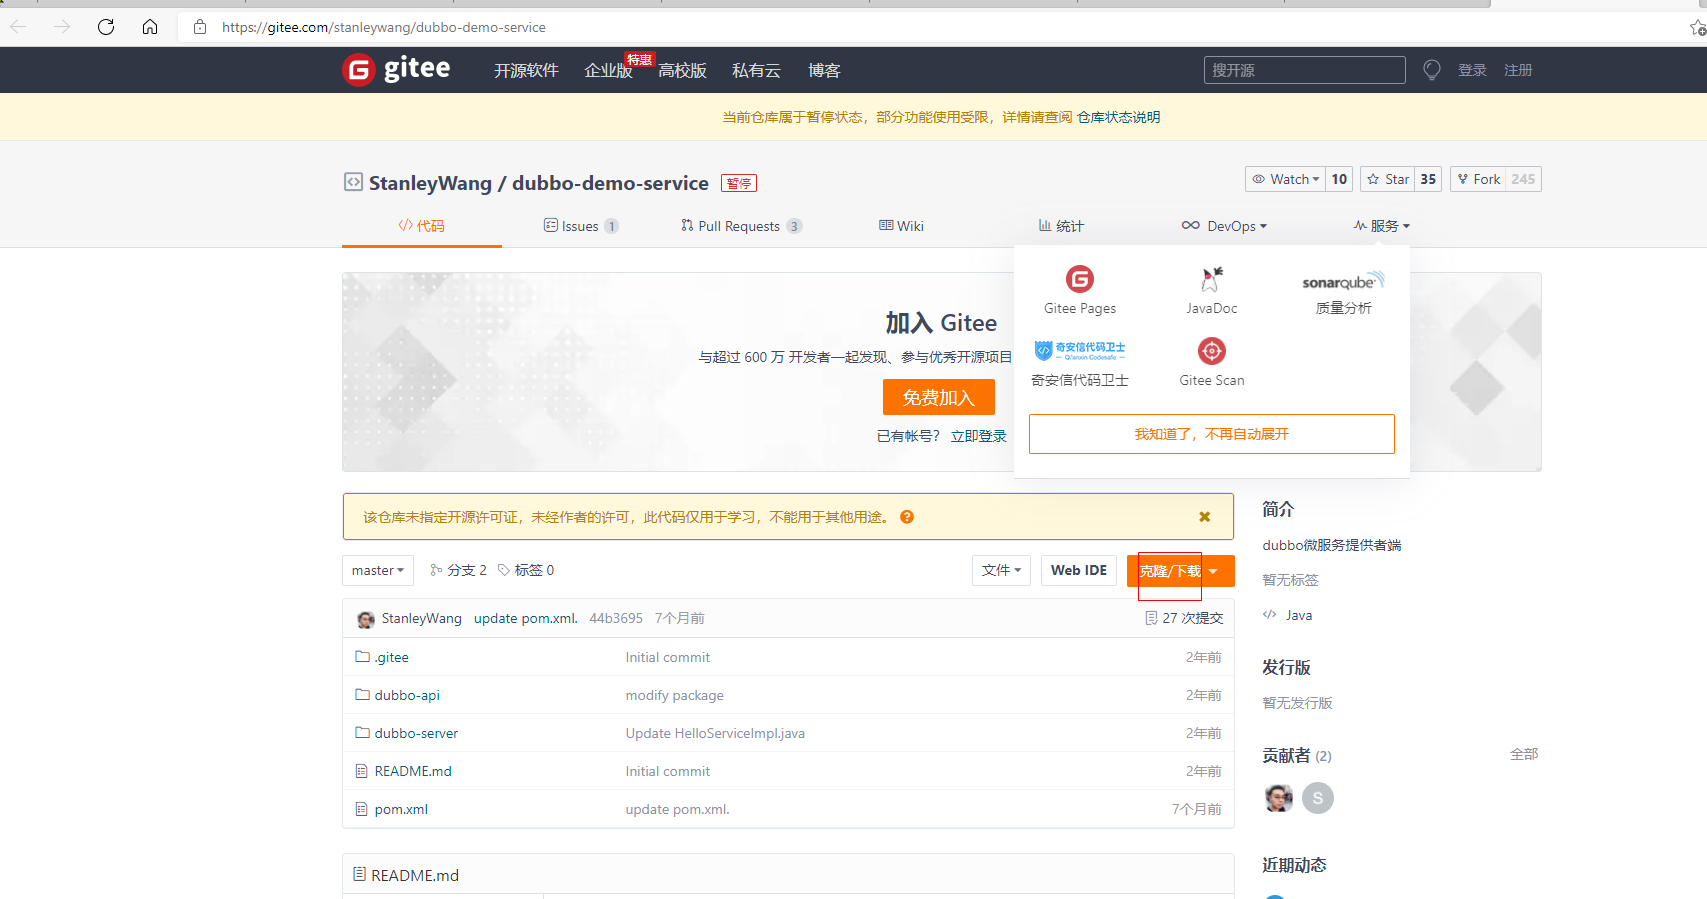Click the lightbulb icon near login

tap(1432, 70)
